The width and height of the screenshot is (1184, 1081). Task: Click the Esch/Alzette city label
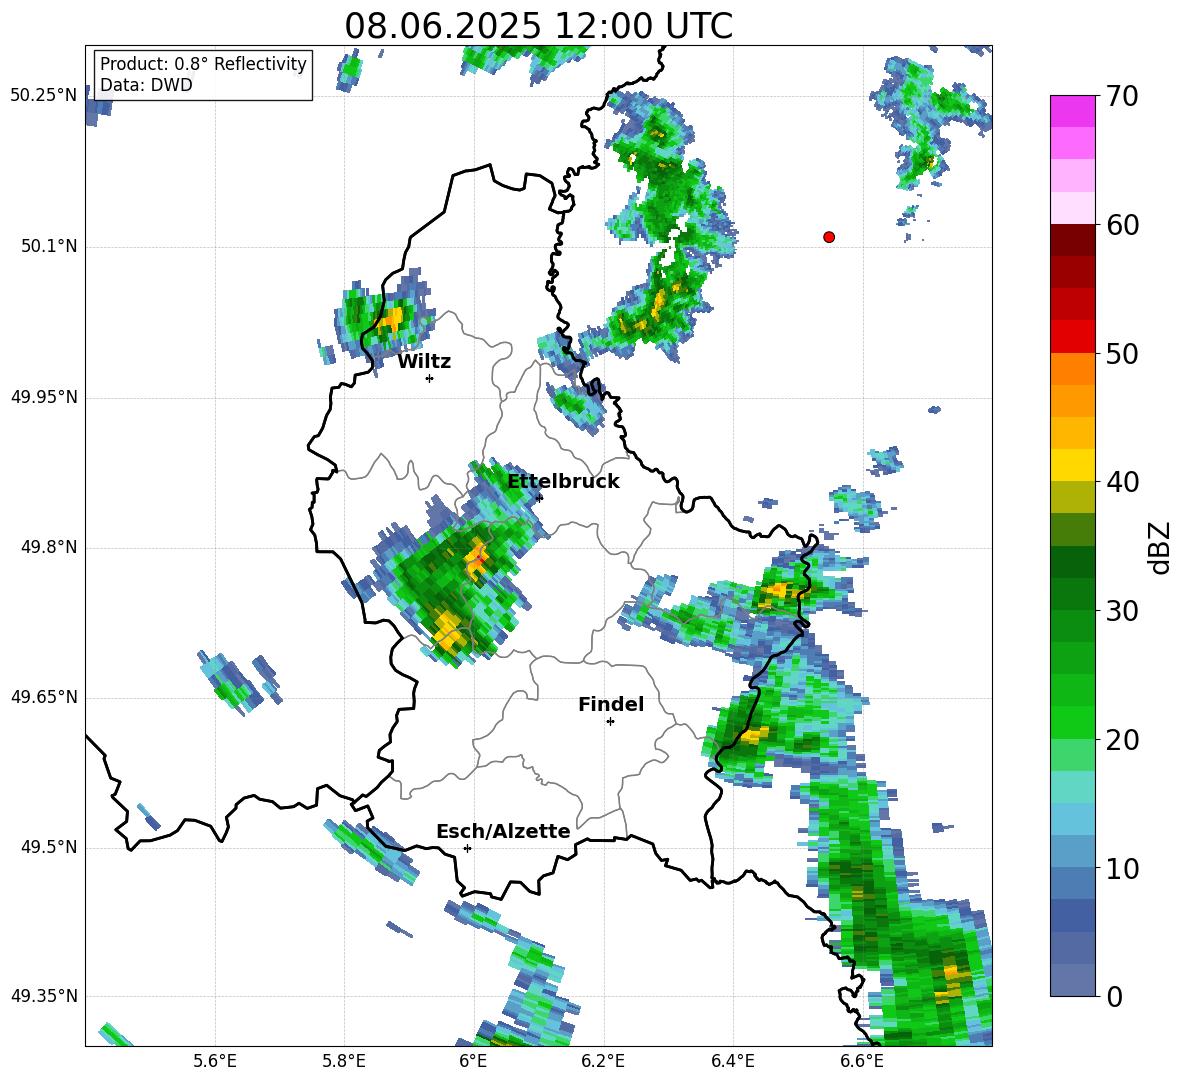click(x=503, y=831)
